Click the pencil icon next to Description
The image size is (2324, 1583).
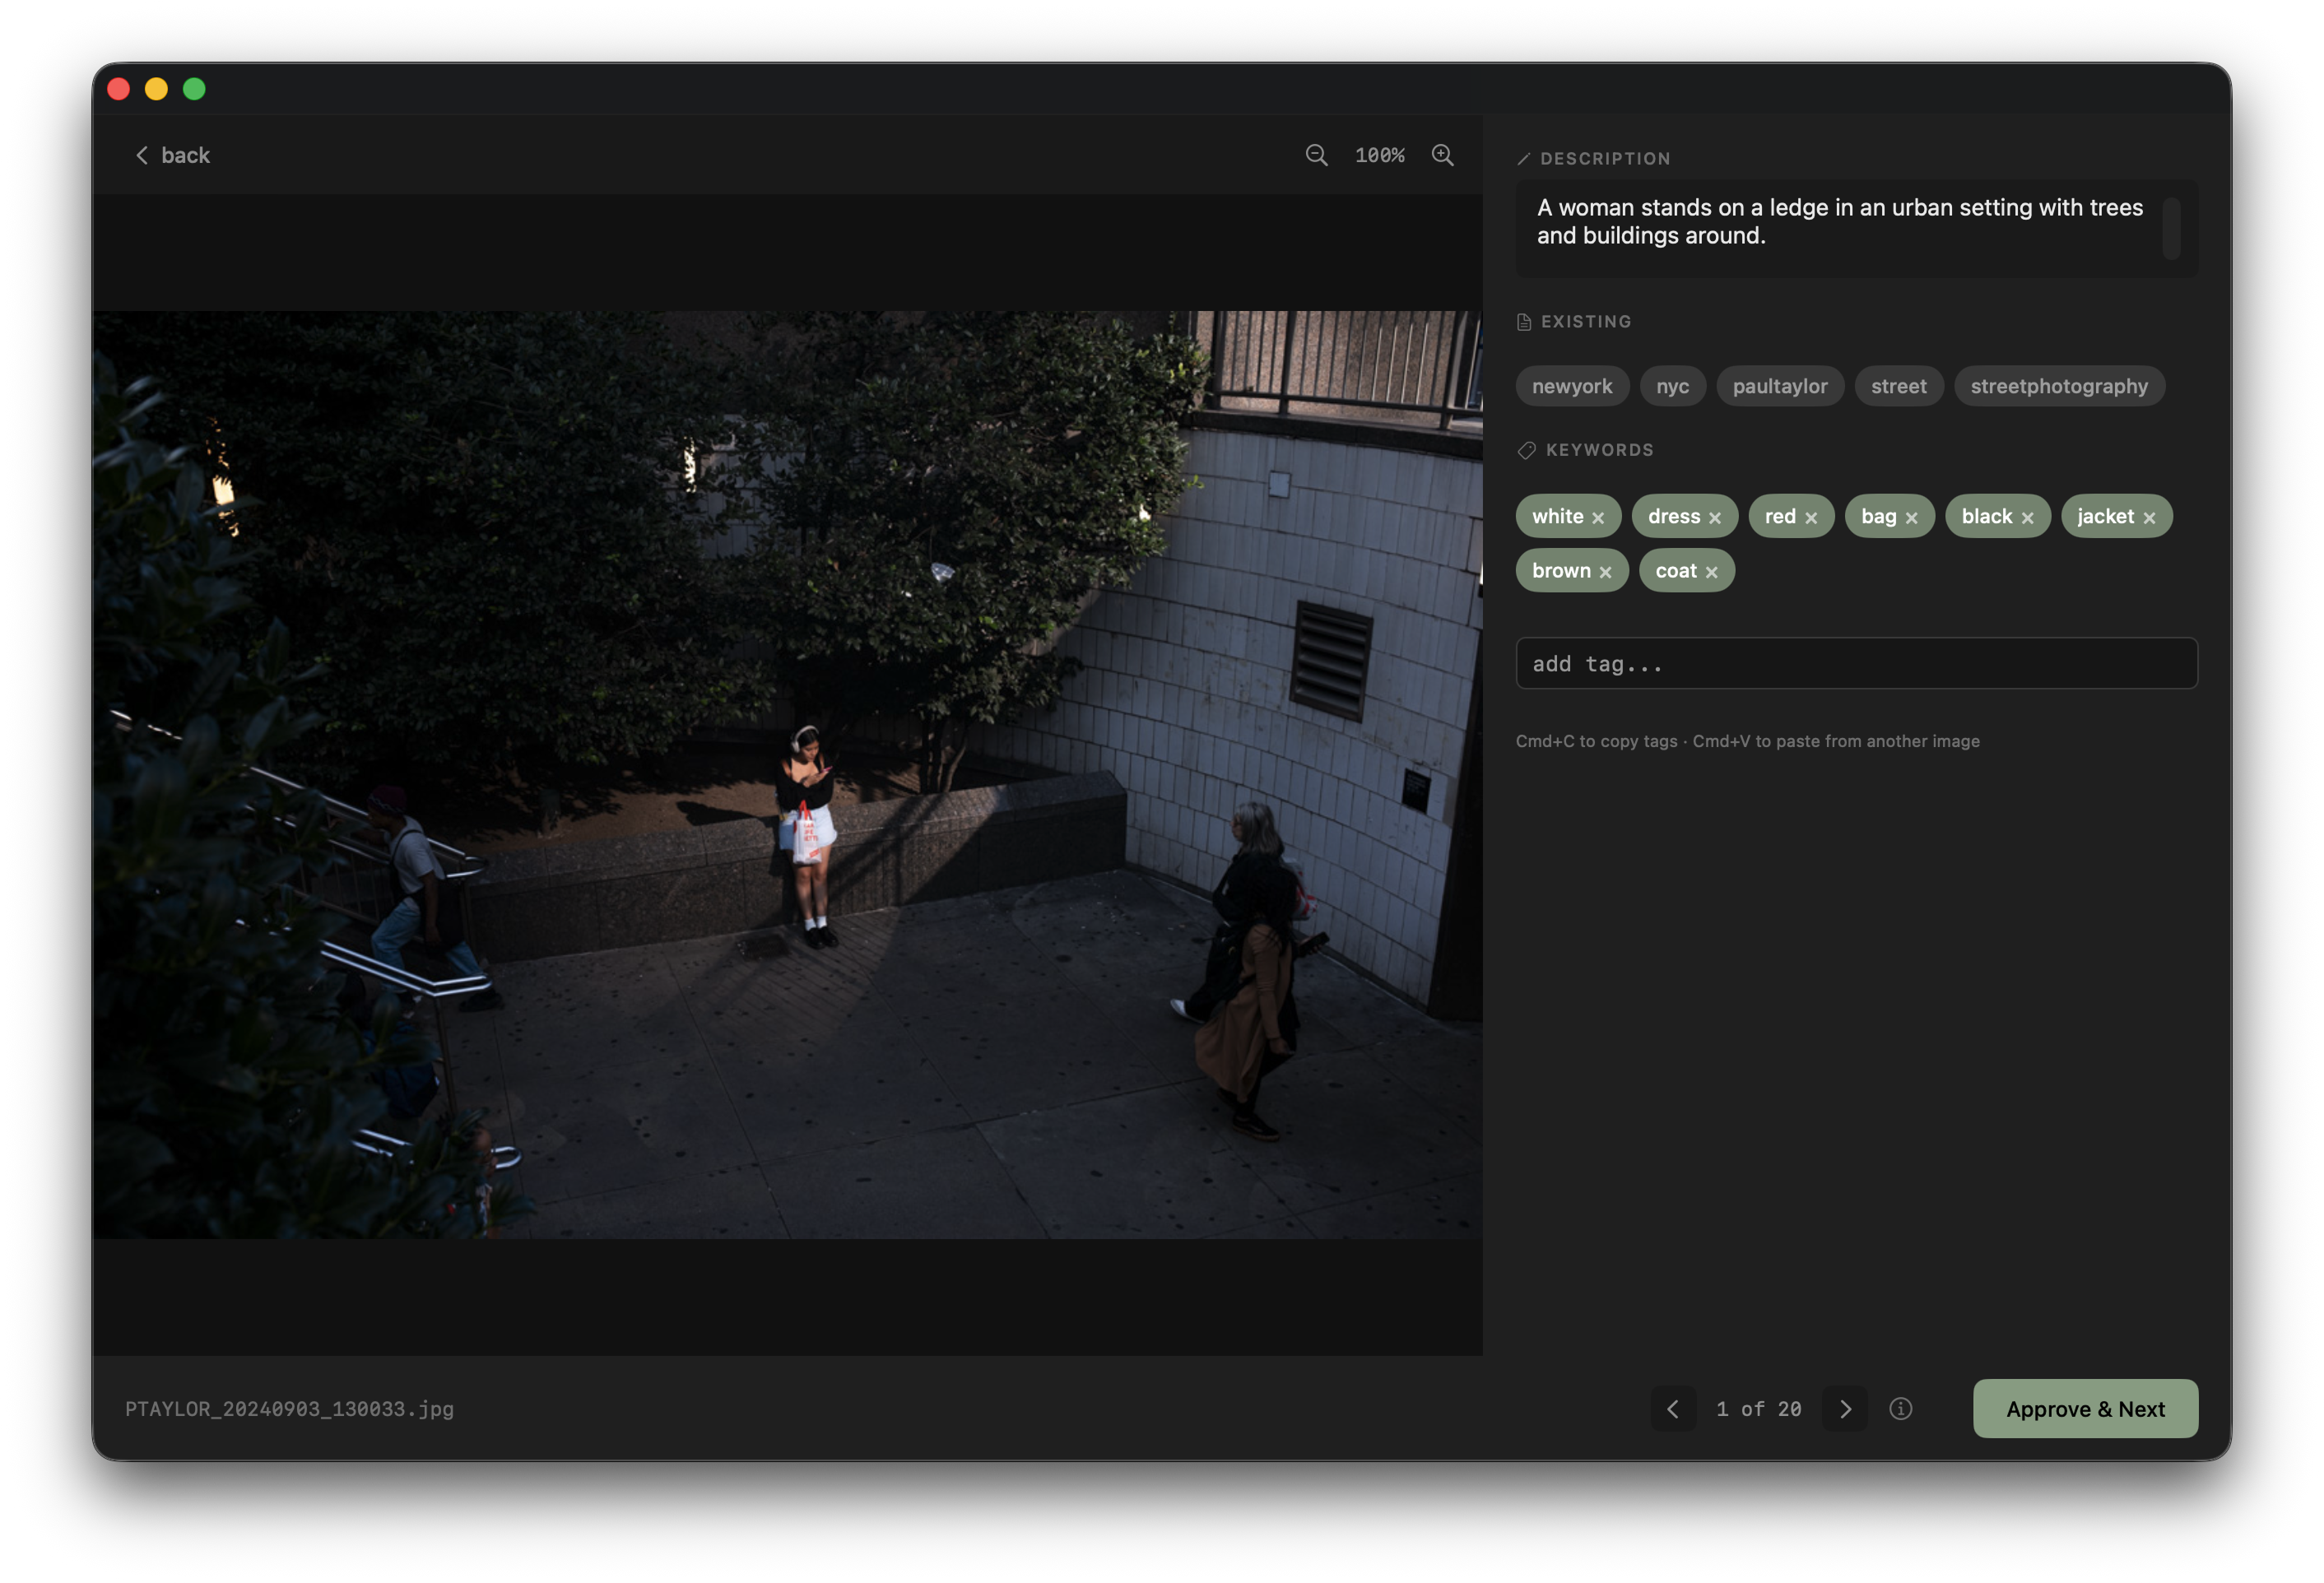(x=1524, y=157)
